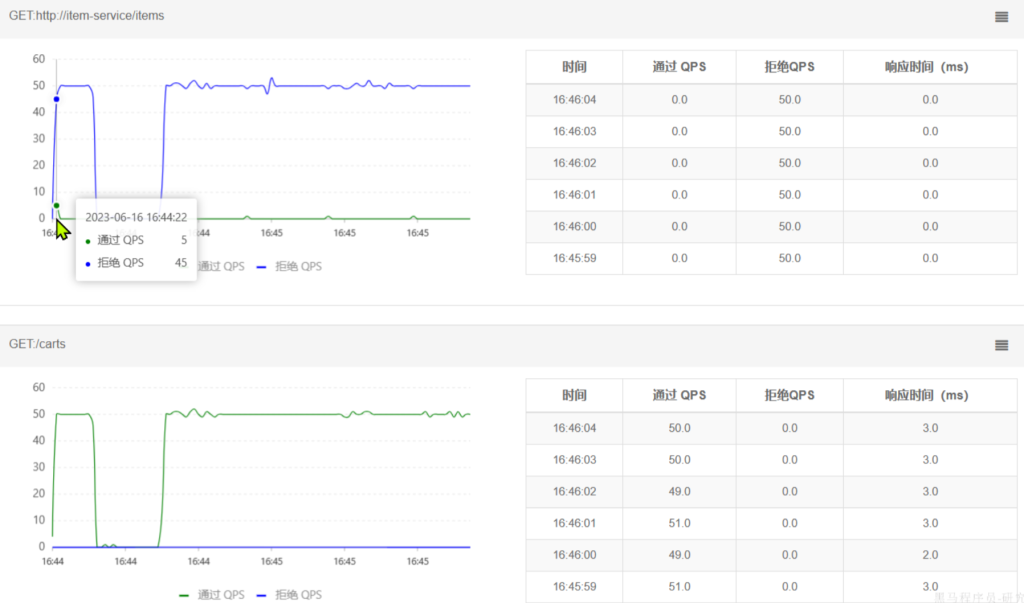The image size is (1024, 603).
Task: Click the GET:http://item-service/items panel title
Action: pos(87,16)
